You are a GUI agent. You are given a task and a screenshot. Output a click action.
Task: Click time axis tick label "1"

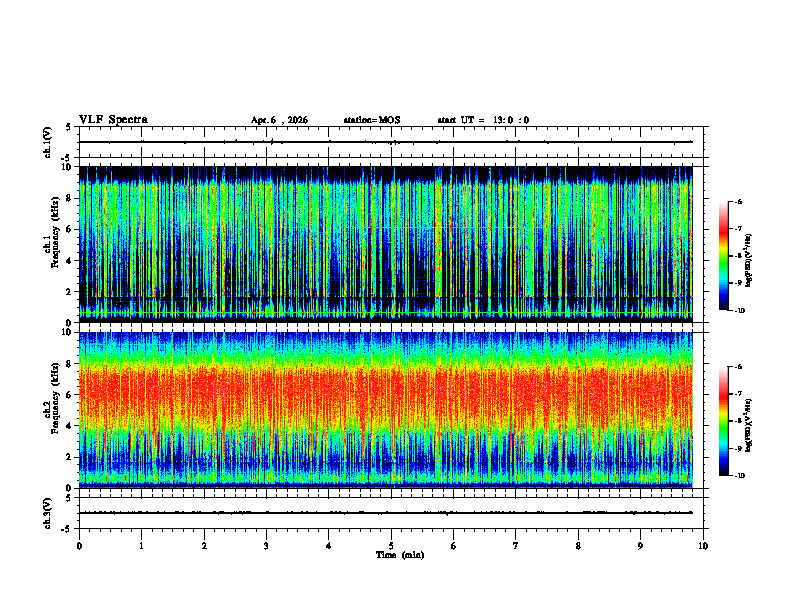[x=141, y=546]
